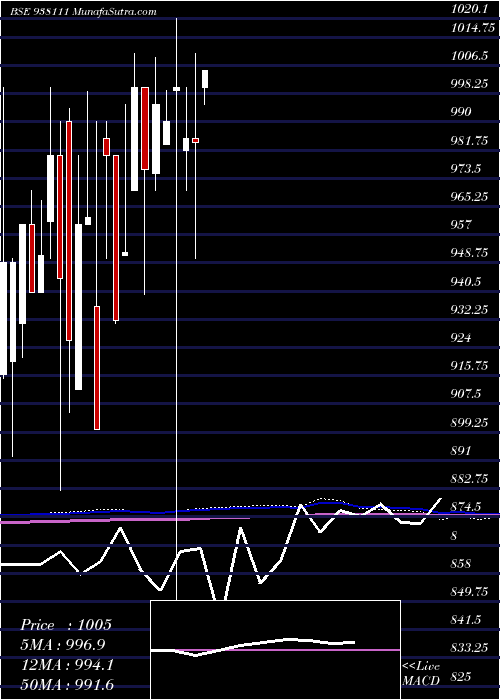Click the last white candlestick near 1005

tap(205, 79)
